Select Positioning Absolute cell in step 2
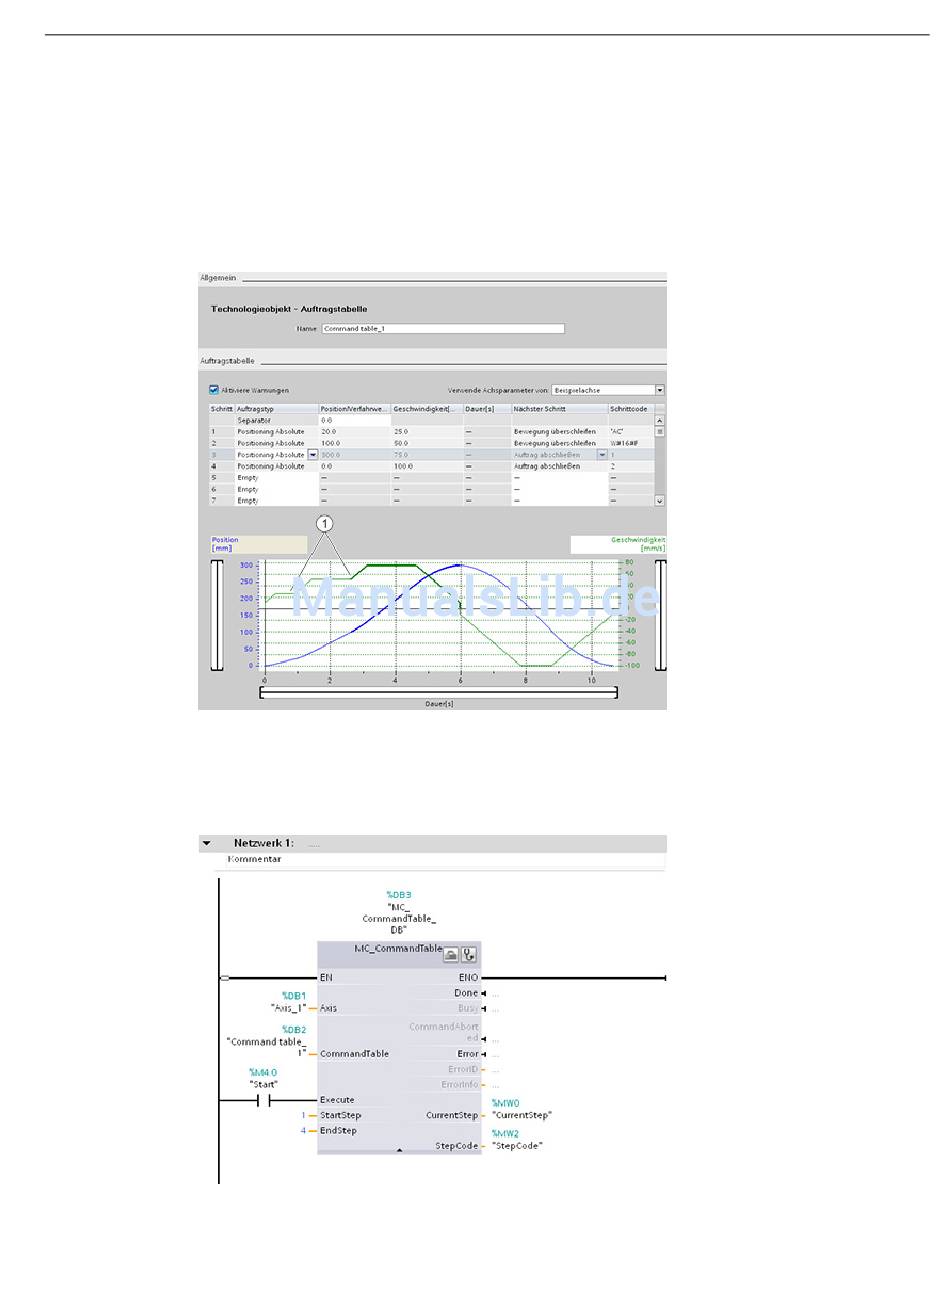The width and height of the screenshot is (950, 1301). pos(276,443)
